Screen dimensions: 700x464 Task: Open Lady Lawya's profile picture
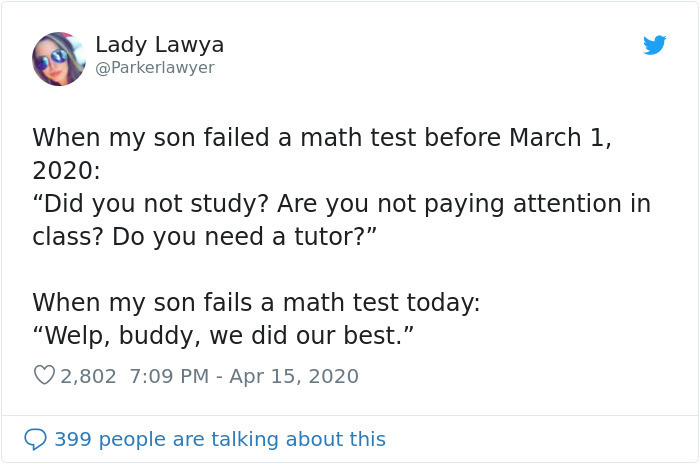click(x=59, y=59)
